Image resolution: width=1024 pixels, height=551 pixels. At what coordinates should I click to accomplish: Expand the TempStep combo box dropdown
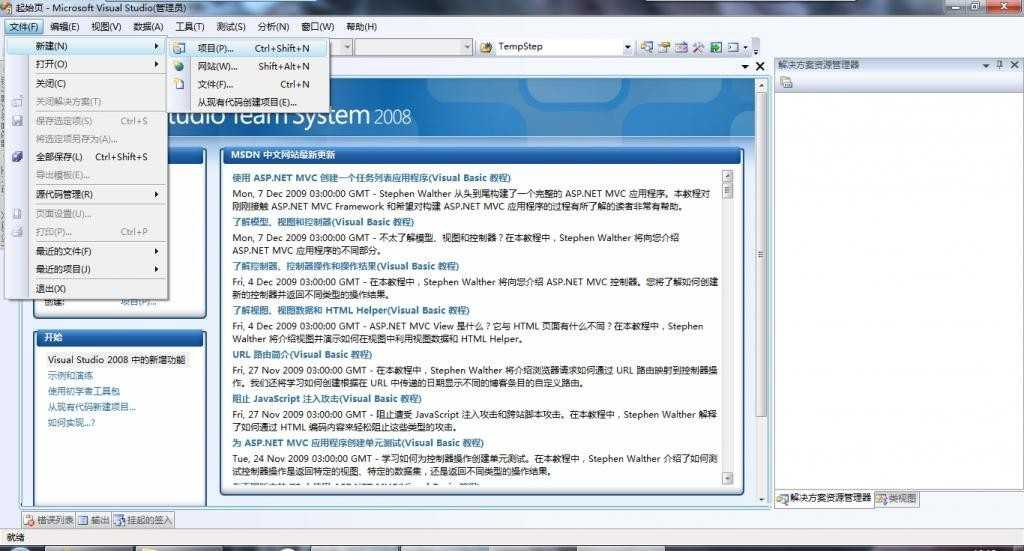[628, 47]
